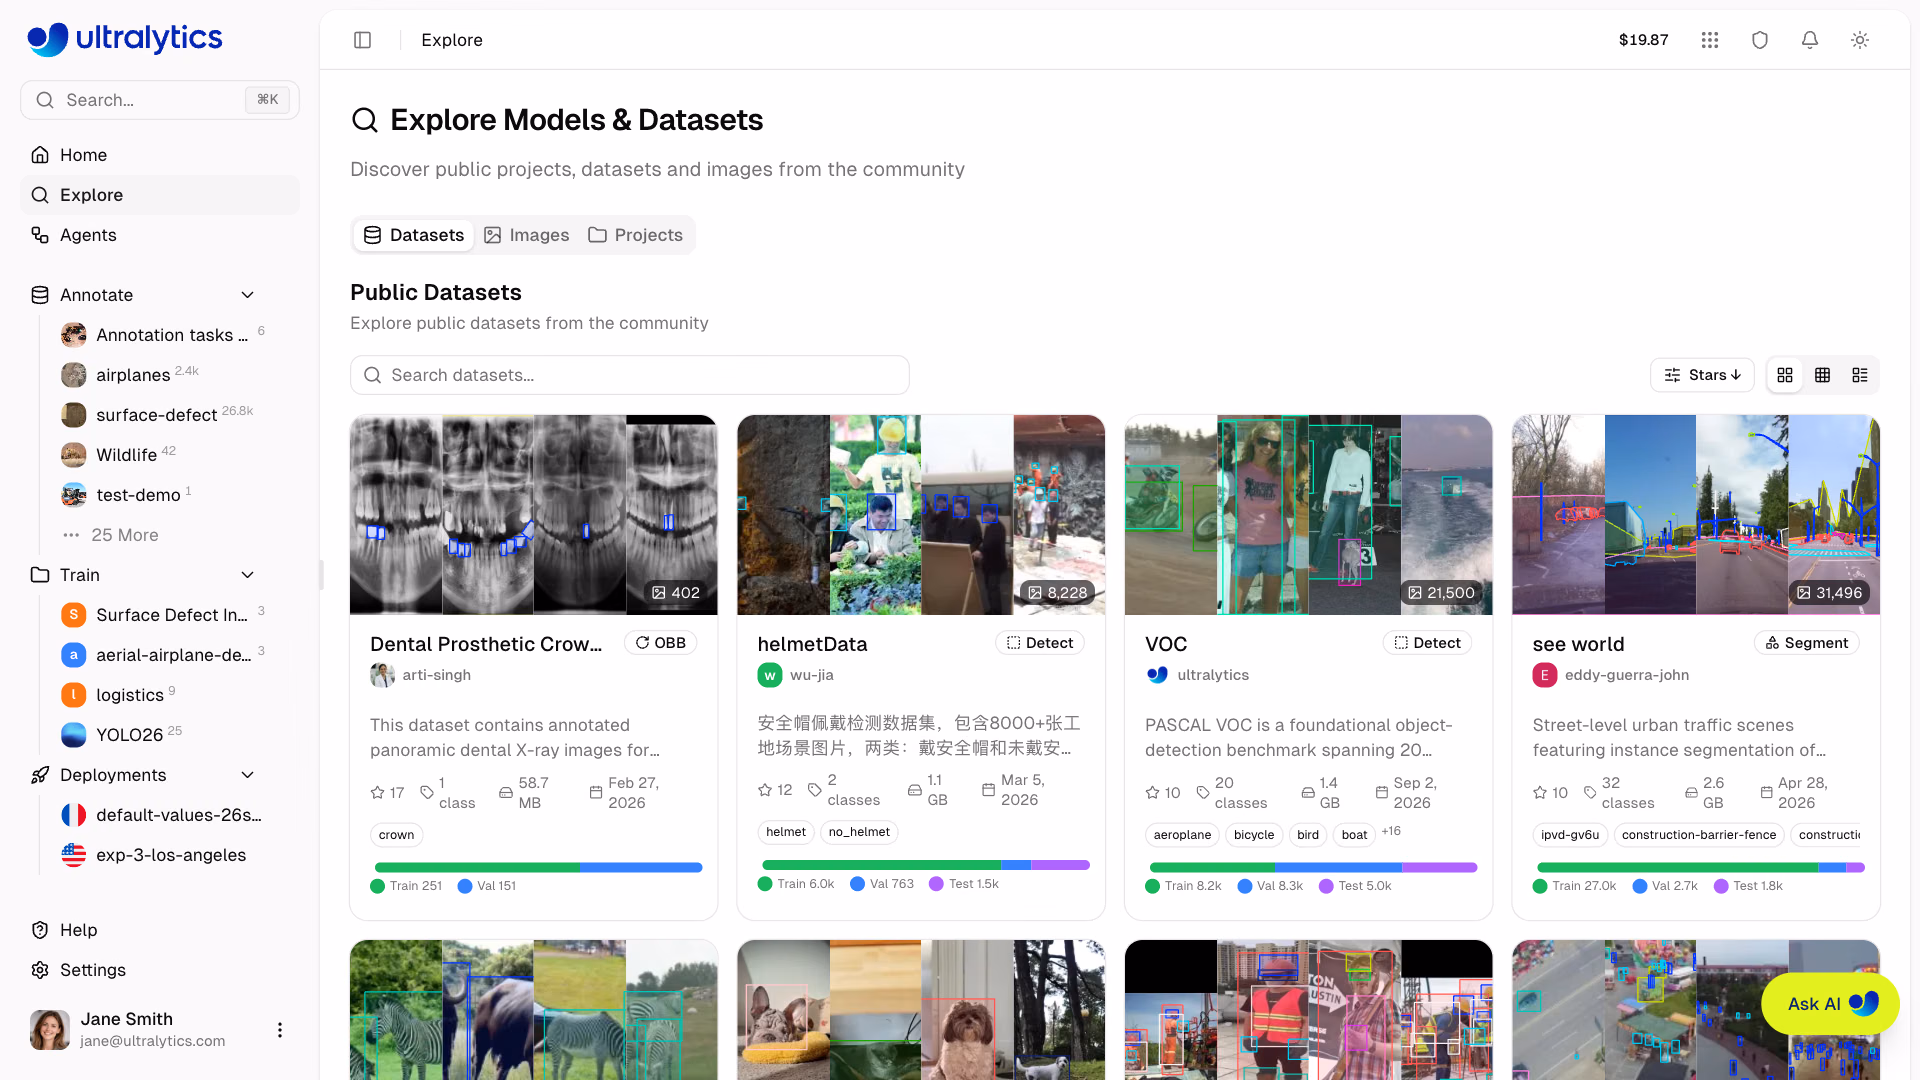Switch to the Images tab

click(x=527, y=235)
